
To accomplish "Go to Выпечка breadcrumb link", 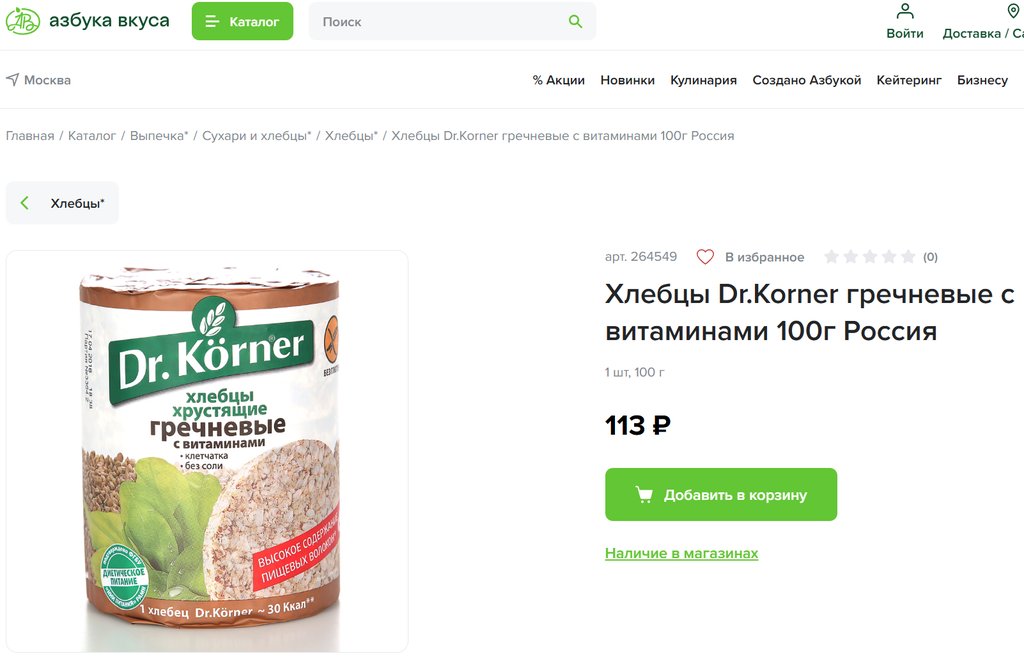I will pyautogui.click(x=158, y=135).
